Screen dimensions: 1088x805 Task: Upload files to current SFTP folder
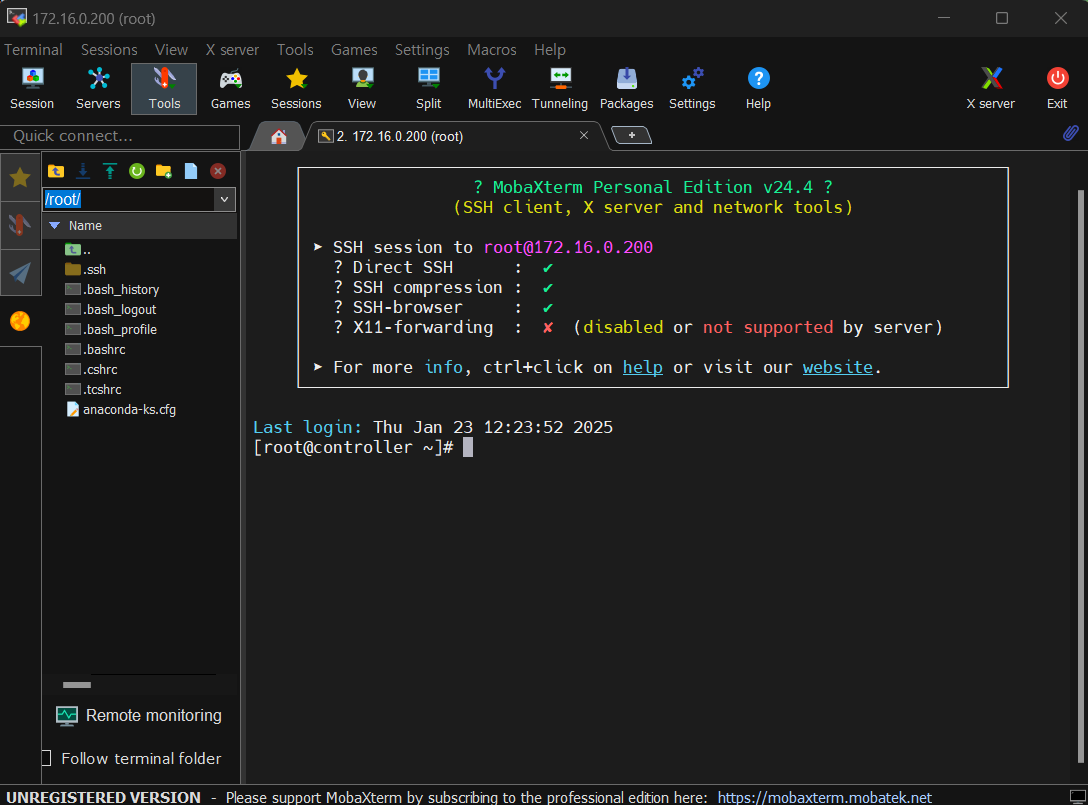pyautogui.click(x=110, y=171)
